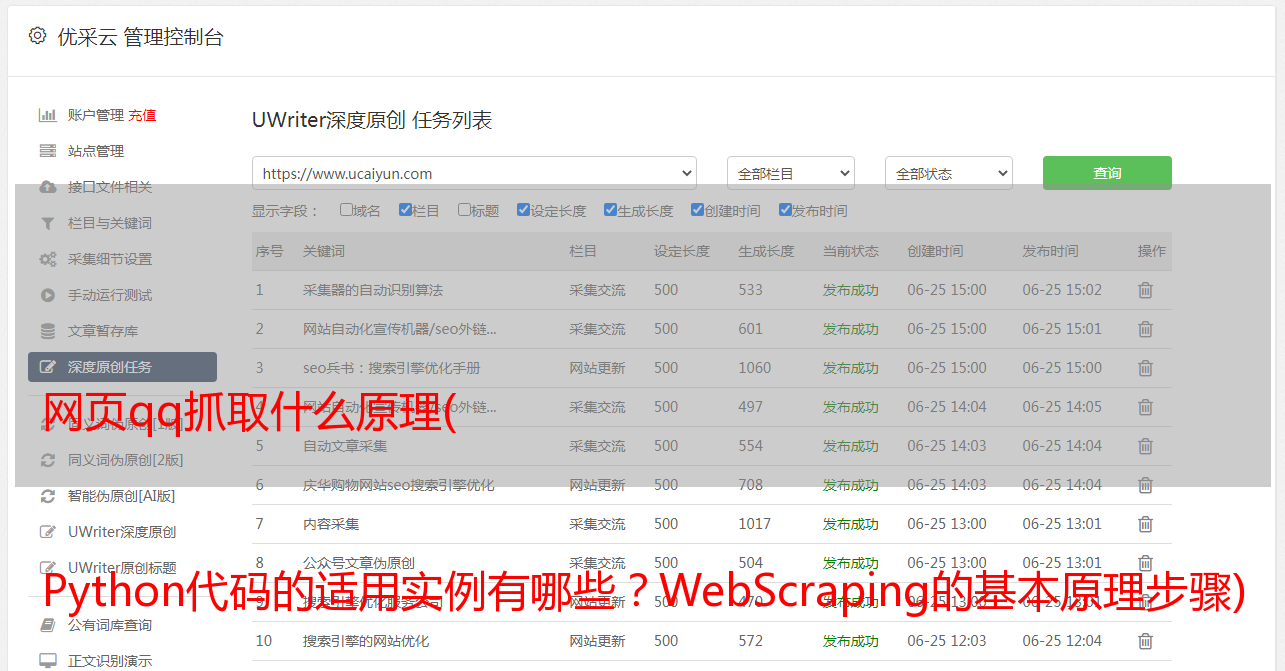
Task: Open 公有词库查询 in the sidebar
Action: coord(110,625)
